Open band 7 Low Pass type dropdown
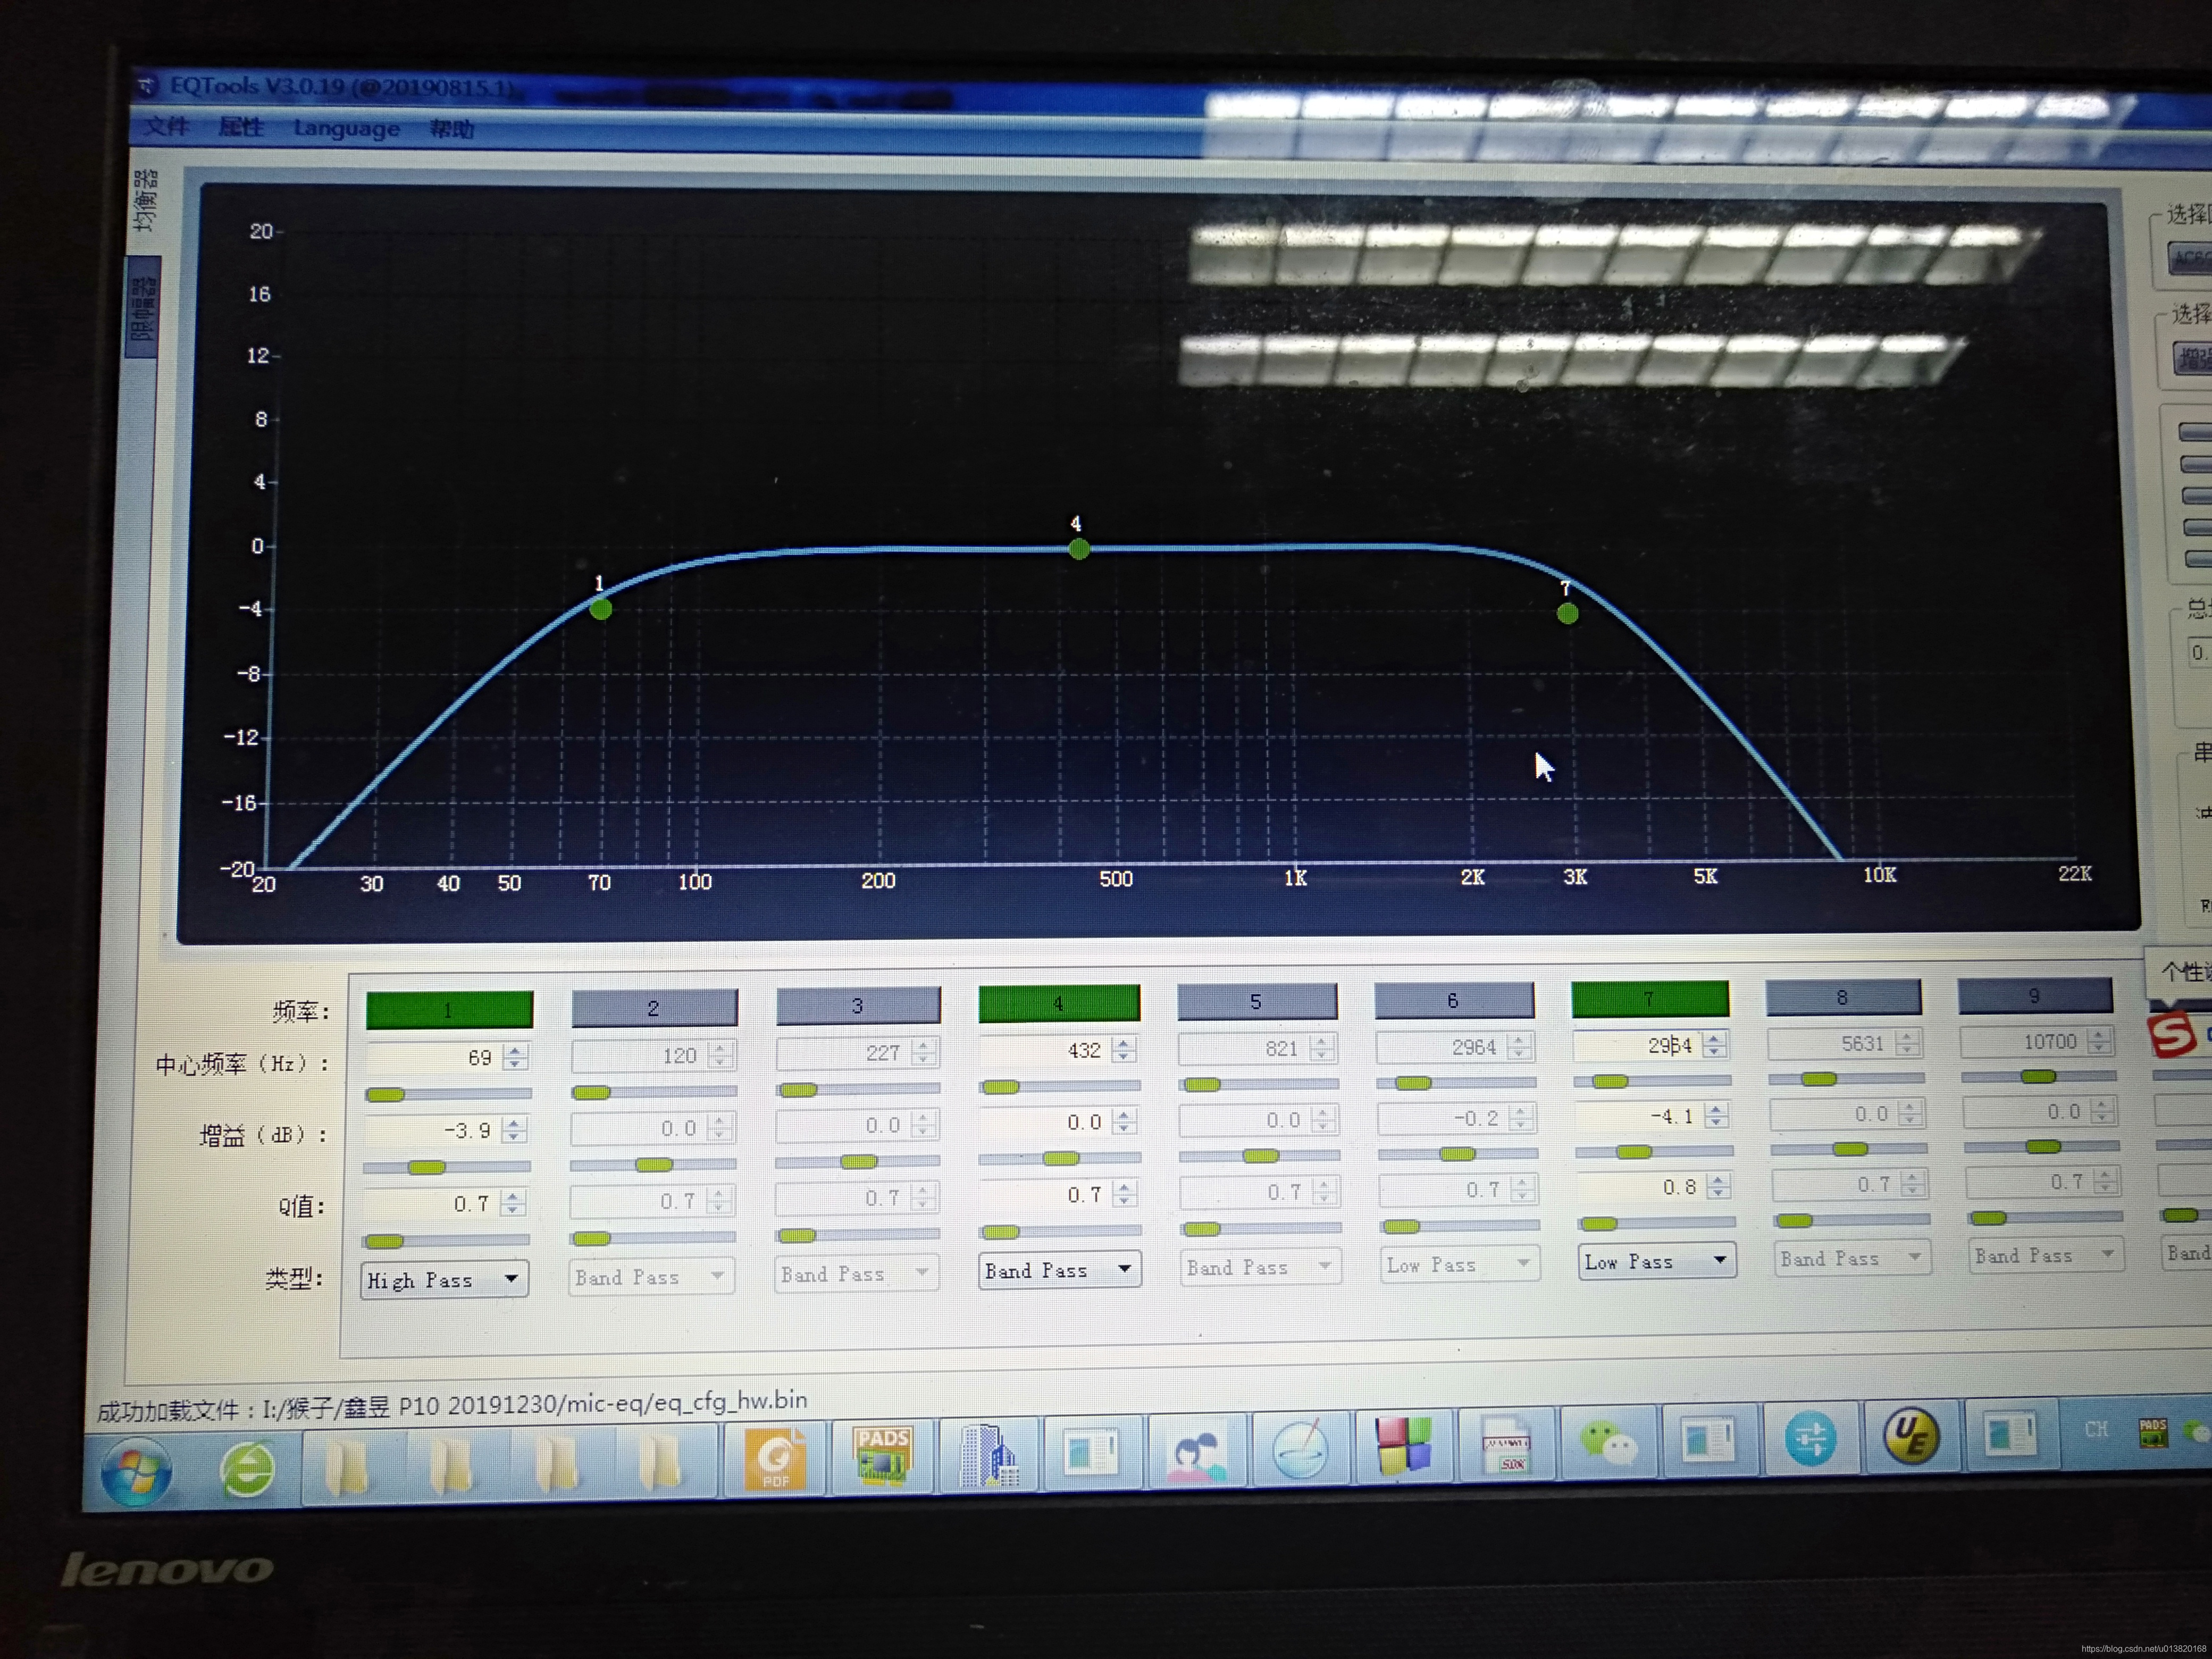This screenshot has height=1659, width=2212. (1656, 1261)
